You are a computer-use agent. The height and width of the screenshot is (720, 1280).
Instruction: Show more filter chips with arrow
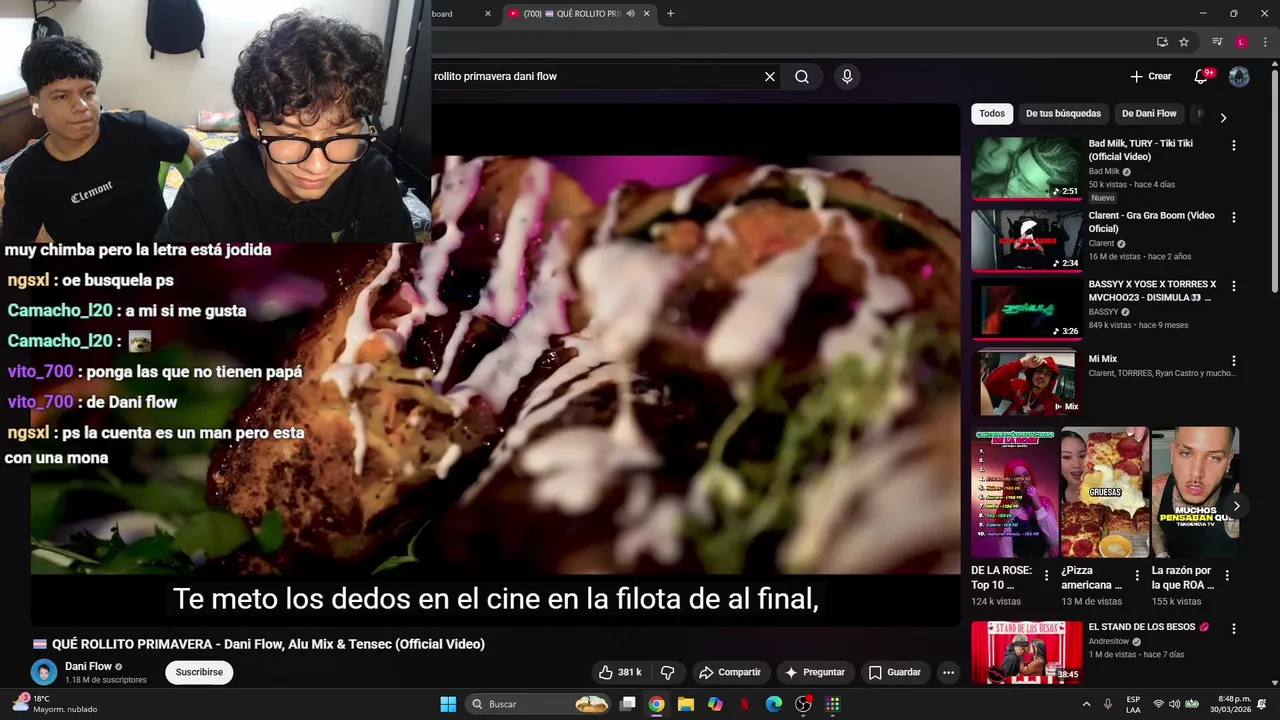[x=1222, y=117]
